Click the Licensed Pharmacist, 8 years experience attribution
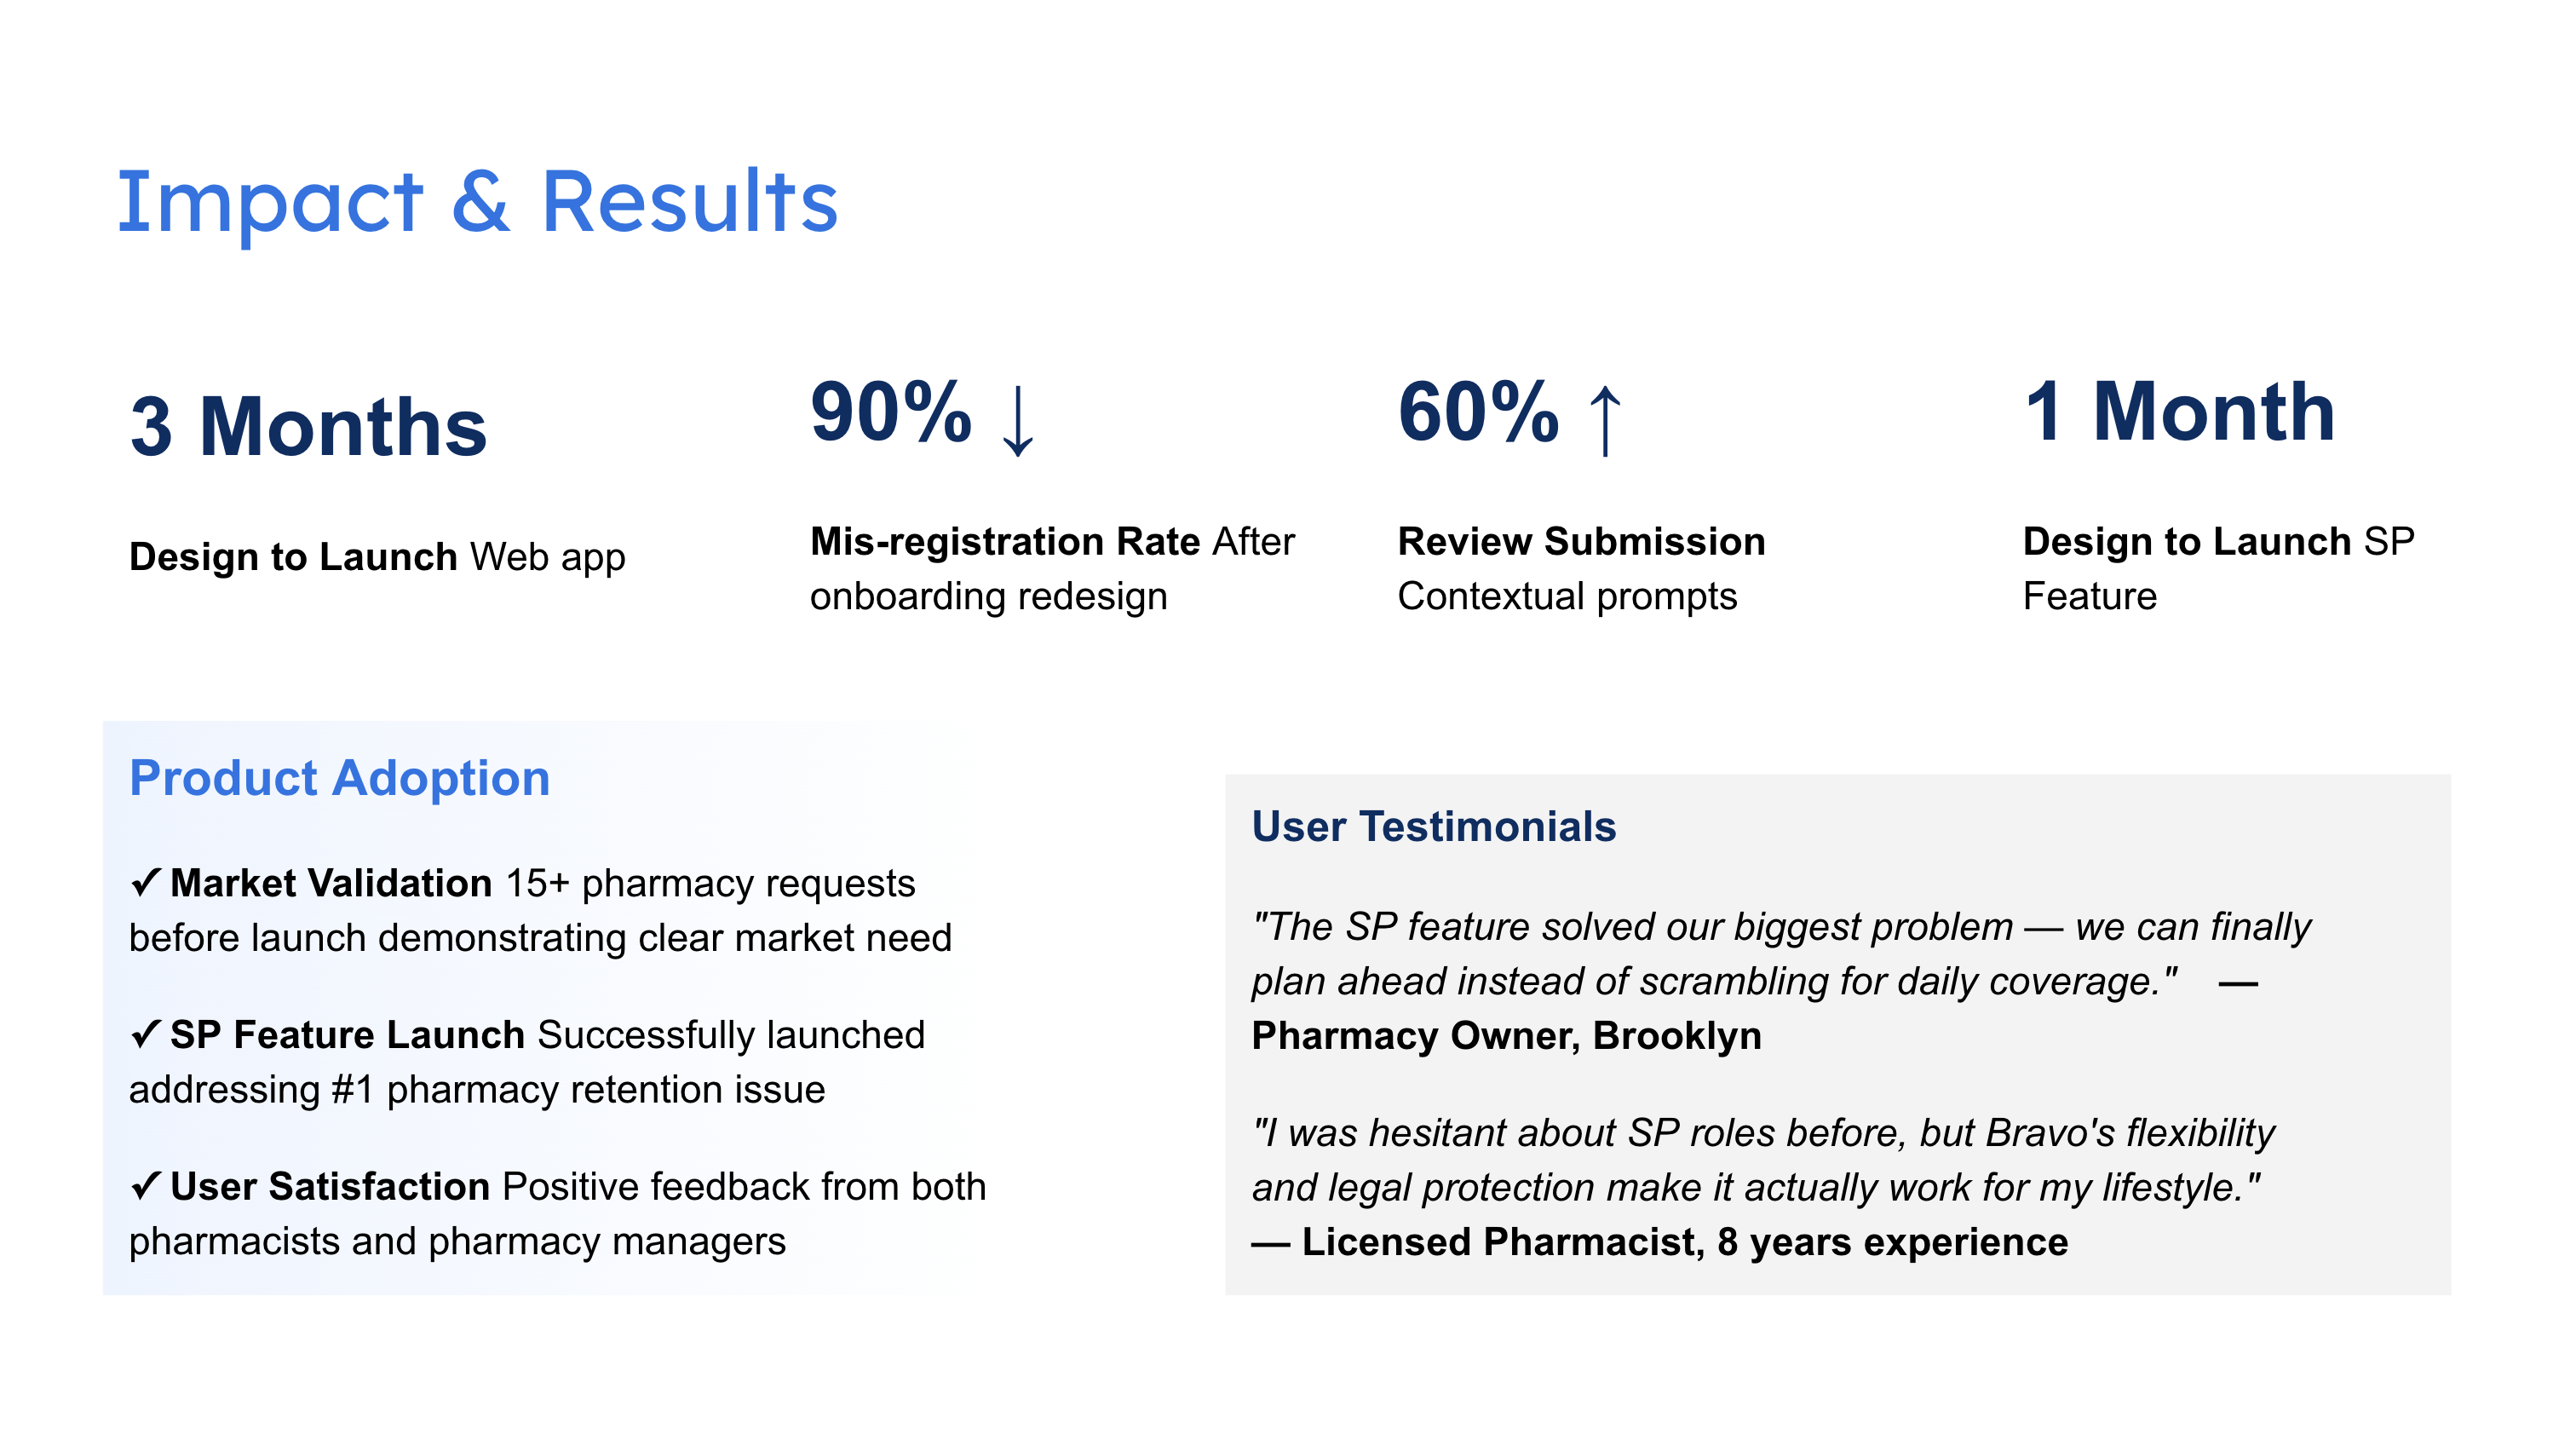Viewport: 2576px width, 1440px height. coord(1684,1241)
